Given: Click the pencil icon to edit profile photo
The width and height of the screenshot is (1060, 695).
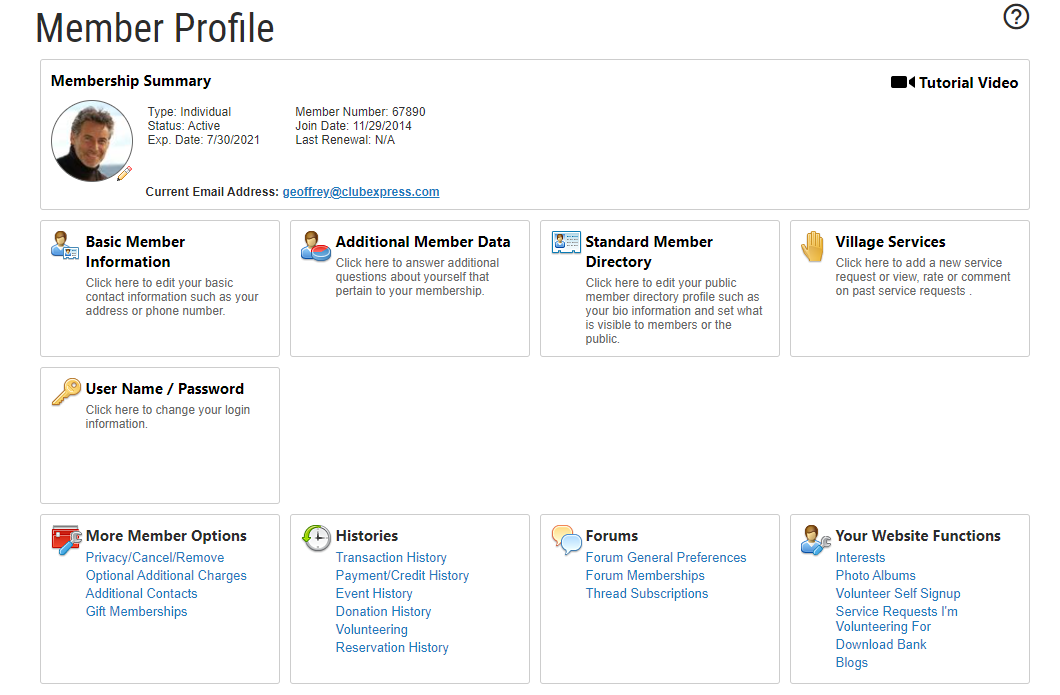Looking at the screenshot, I should click(124, 173).
